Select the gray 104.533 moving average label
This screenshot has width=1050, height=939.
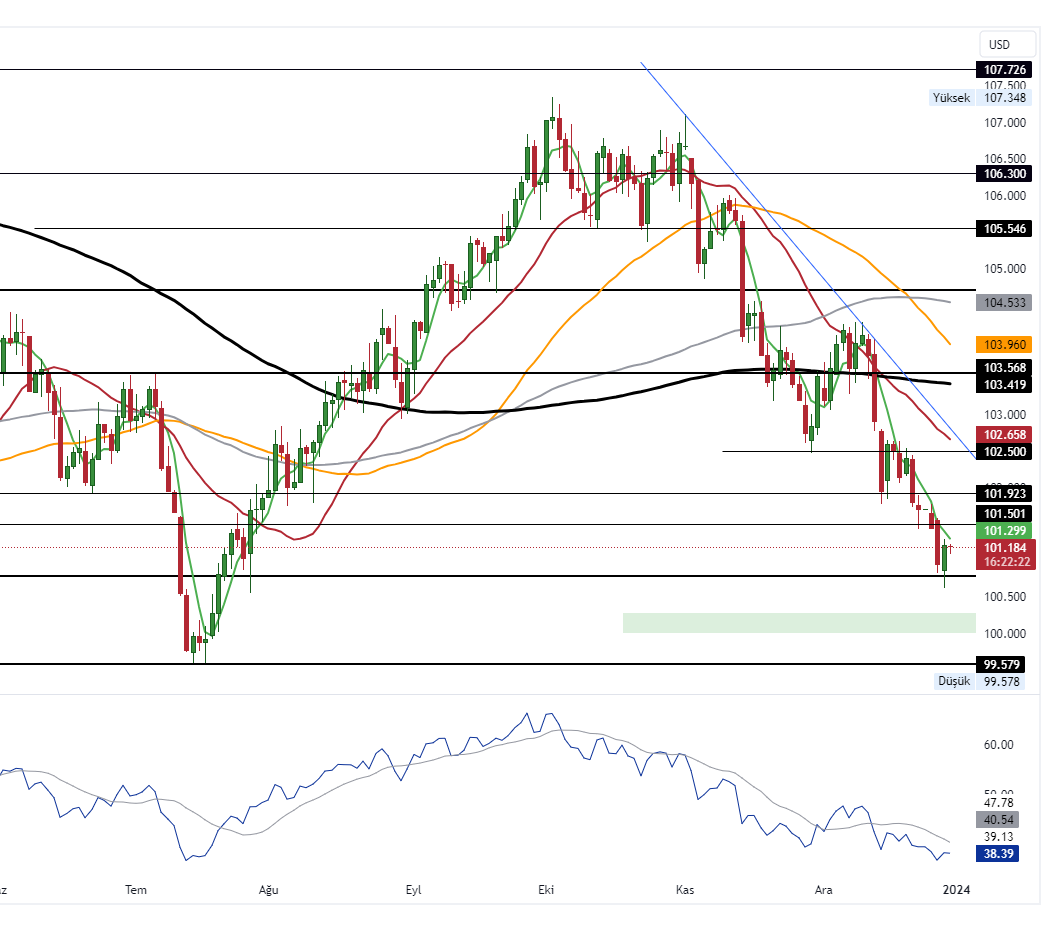(x=1003, y=300)
